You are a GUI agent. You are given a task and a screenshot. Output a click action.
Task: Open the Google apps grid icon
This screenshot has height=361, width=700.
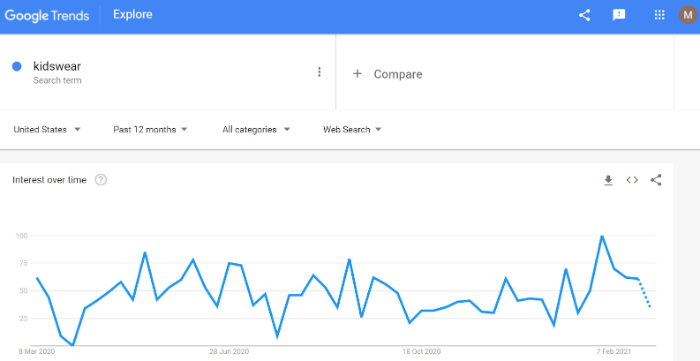tap(659, 15)
